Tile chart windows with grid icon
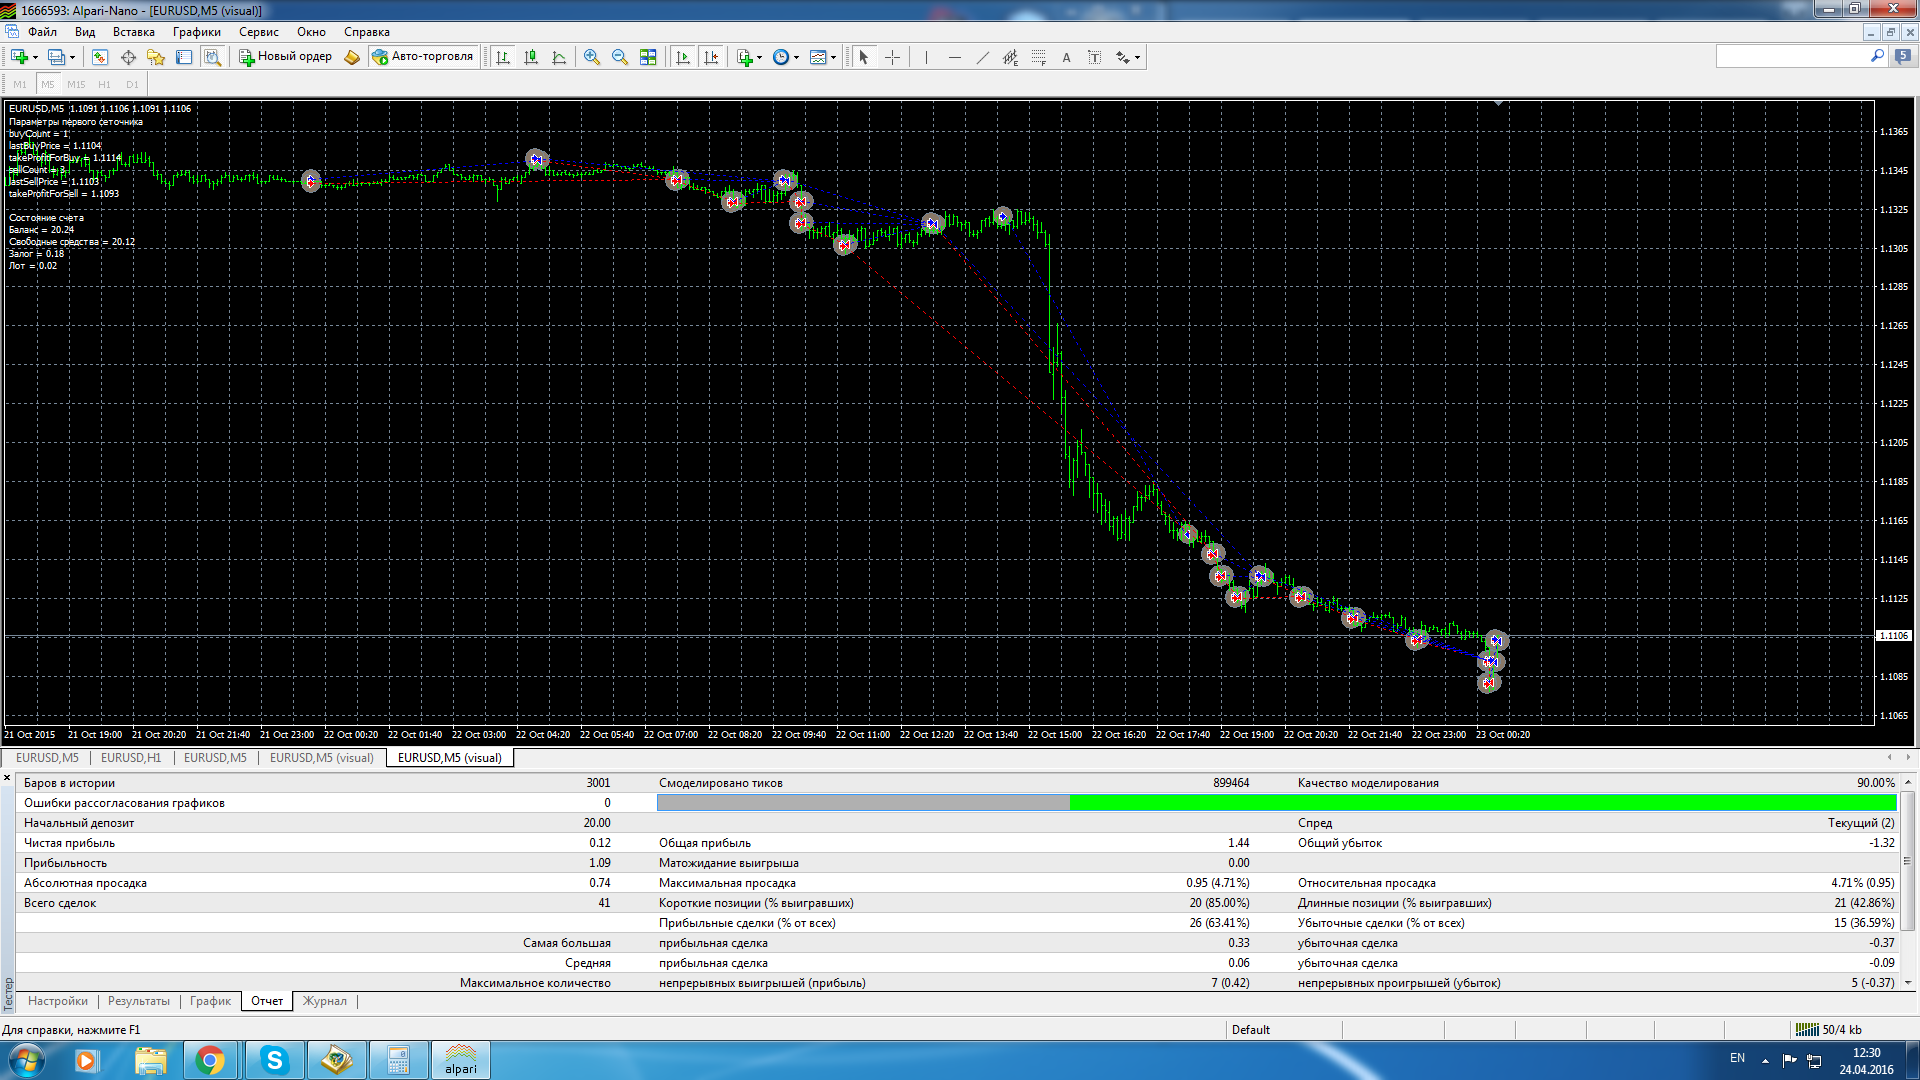 648,57
